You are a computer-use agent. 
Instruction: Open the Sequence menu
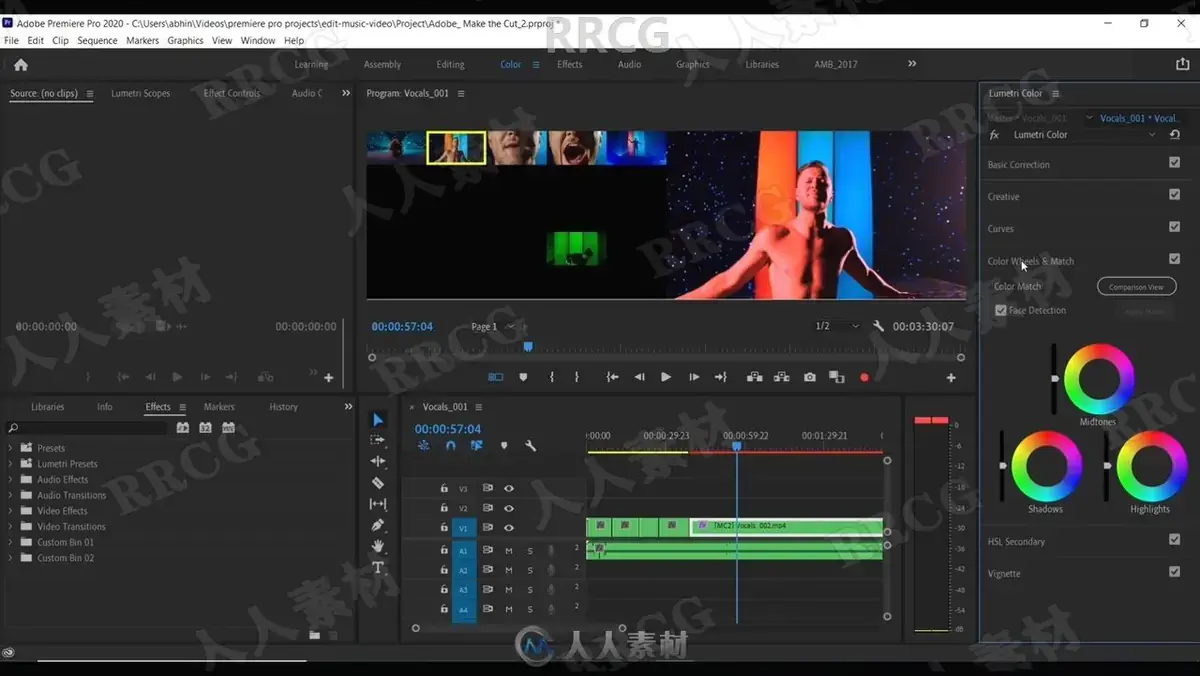(x=97, y=41)
